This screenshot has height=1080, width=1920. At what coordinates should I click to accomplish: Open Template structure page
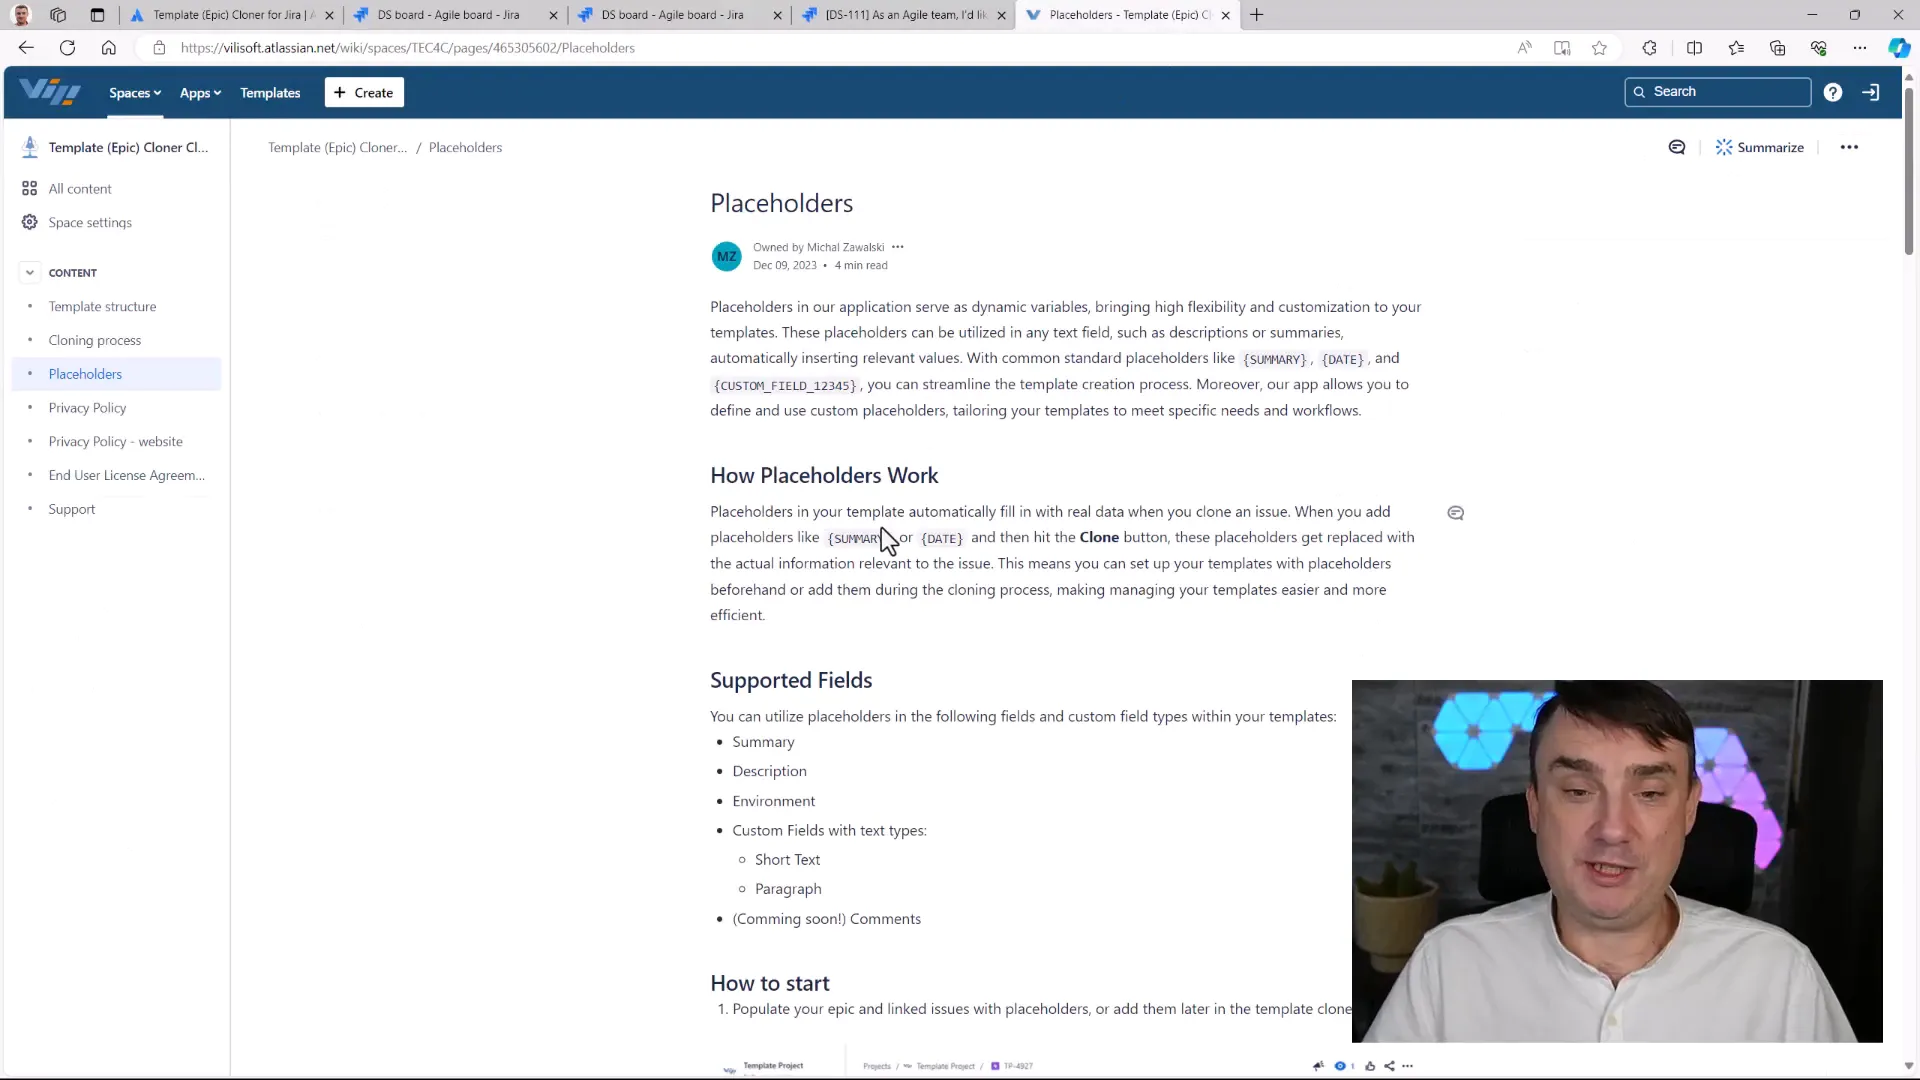pyautogui.click(x=102, y=306)
